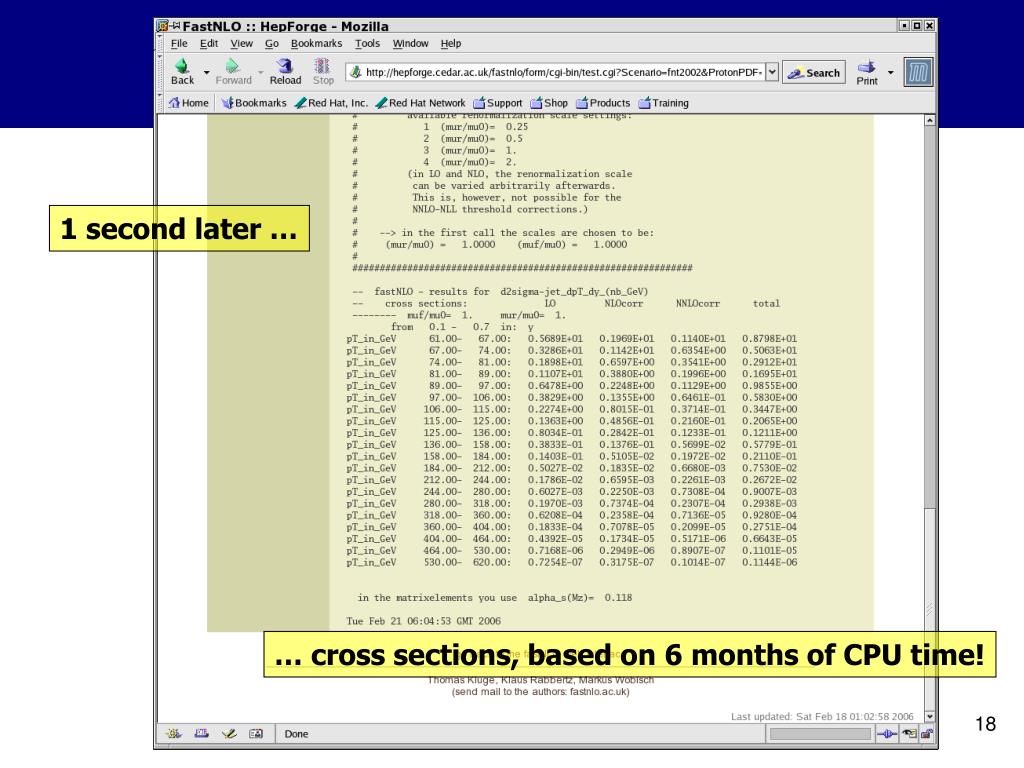Click the 'NLOcorr' column header
This screenshot has height=768, width=1024.
pos(624,303)
